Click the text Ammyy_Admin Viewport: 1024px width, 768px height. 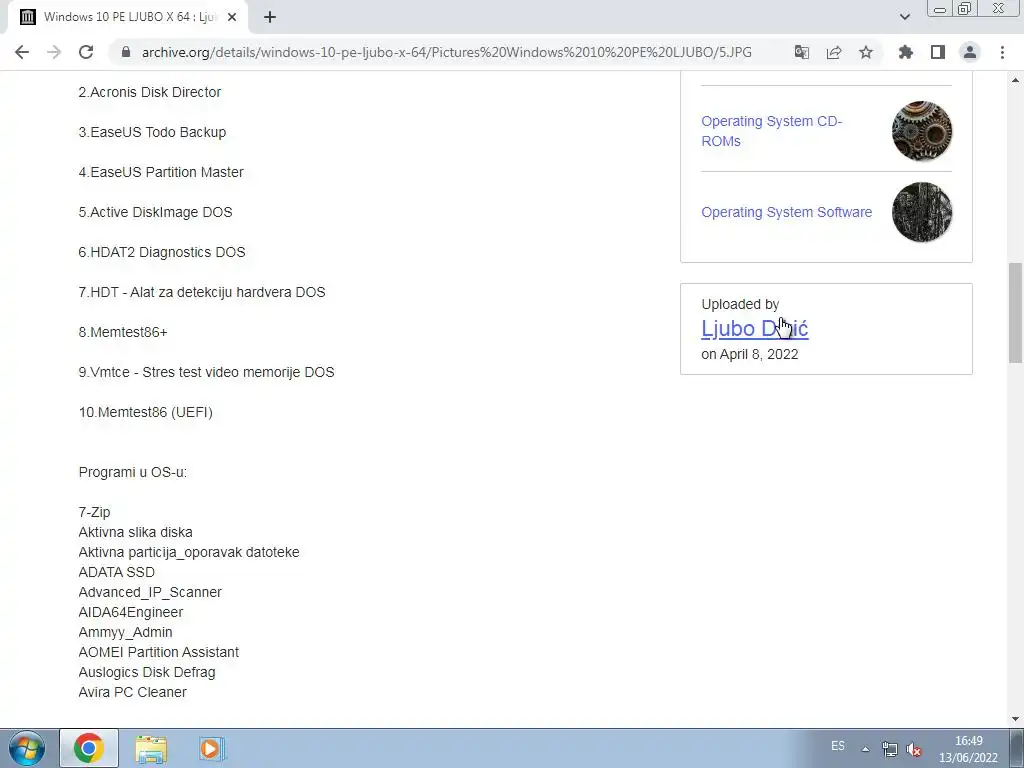(125, 632)
